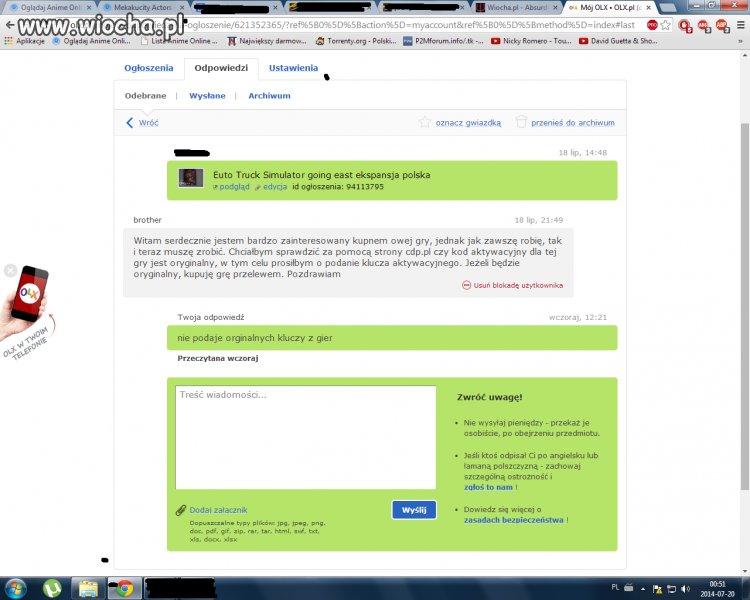Close the Mój OLX browser tab
The width and height of the screenshot is (750, 600).
(649, 8)
